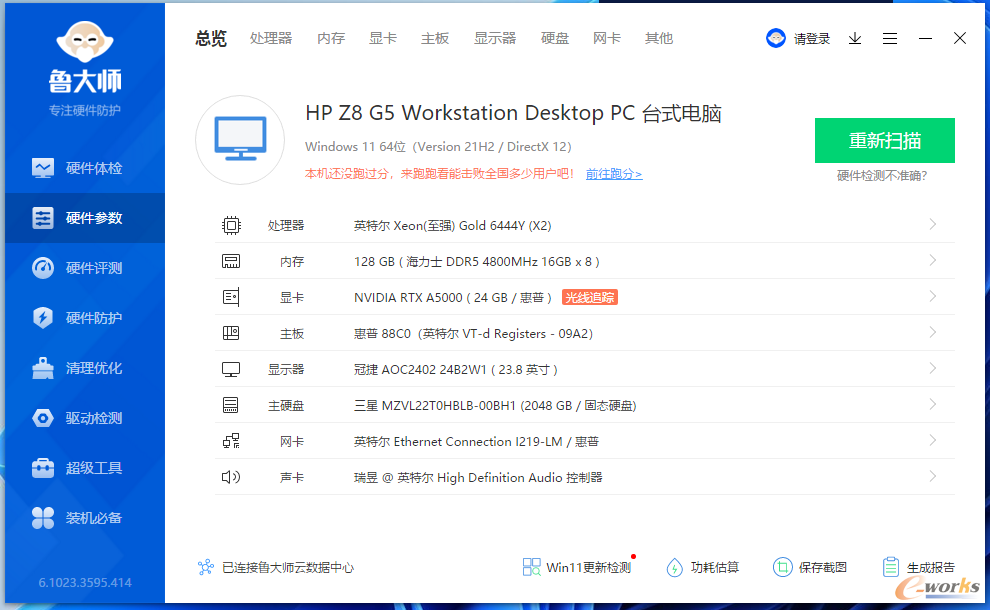Switch to the 处理器 tab

pyautogui.click(x=271, y=39)
